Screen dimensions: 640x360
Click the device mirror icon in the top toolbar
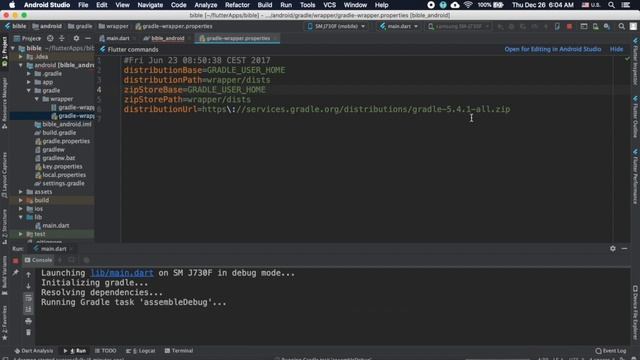tap(557, 27)
